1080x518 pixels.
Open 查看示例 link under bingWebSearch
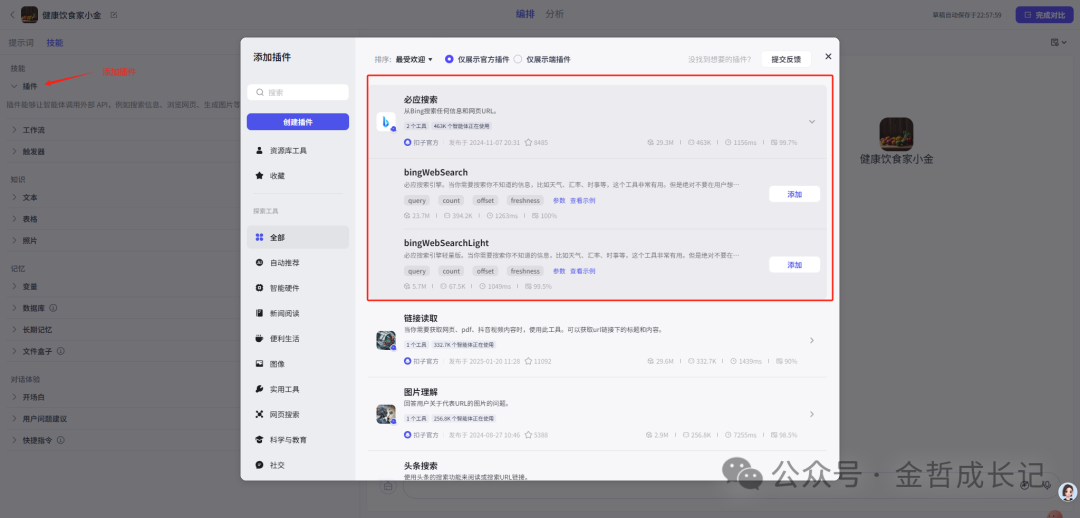(x=583, y=200)
